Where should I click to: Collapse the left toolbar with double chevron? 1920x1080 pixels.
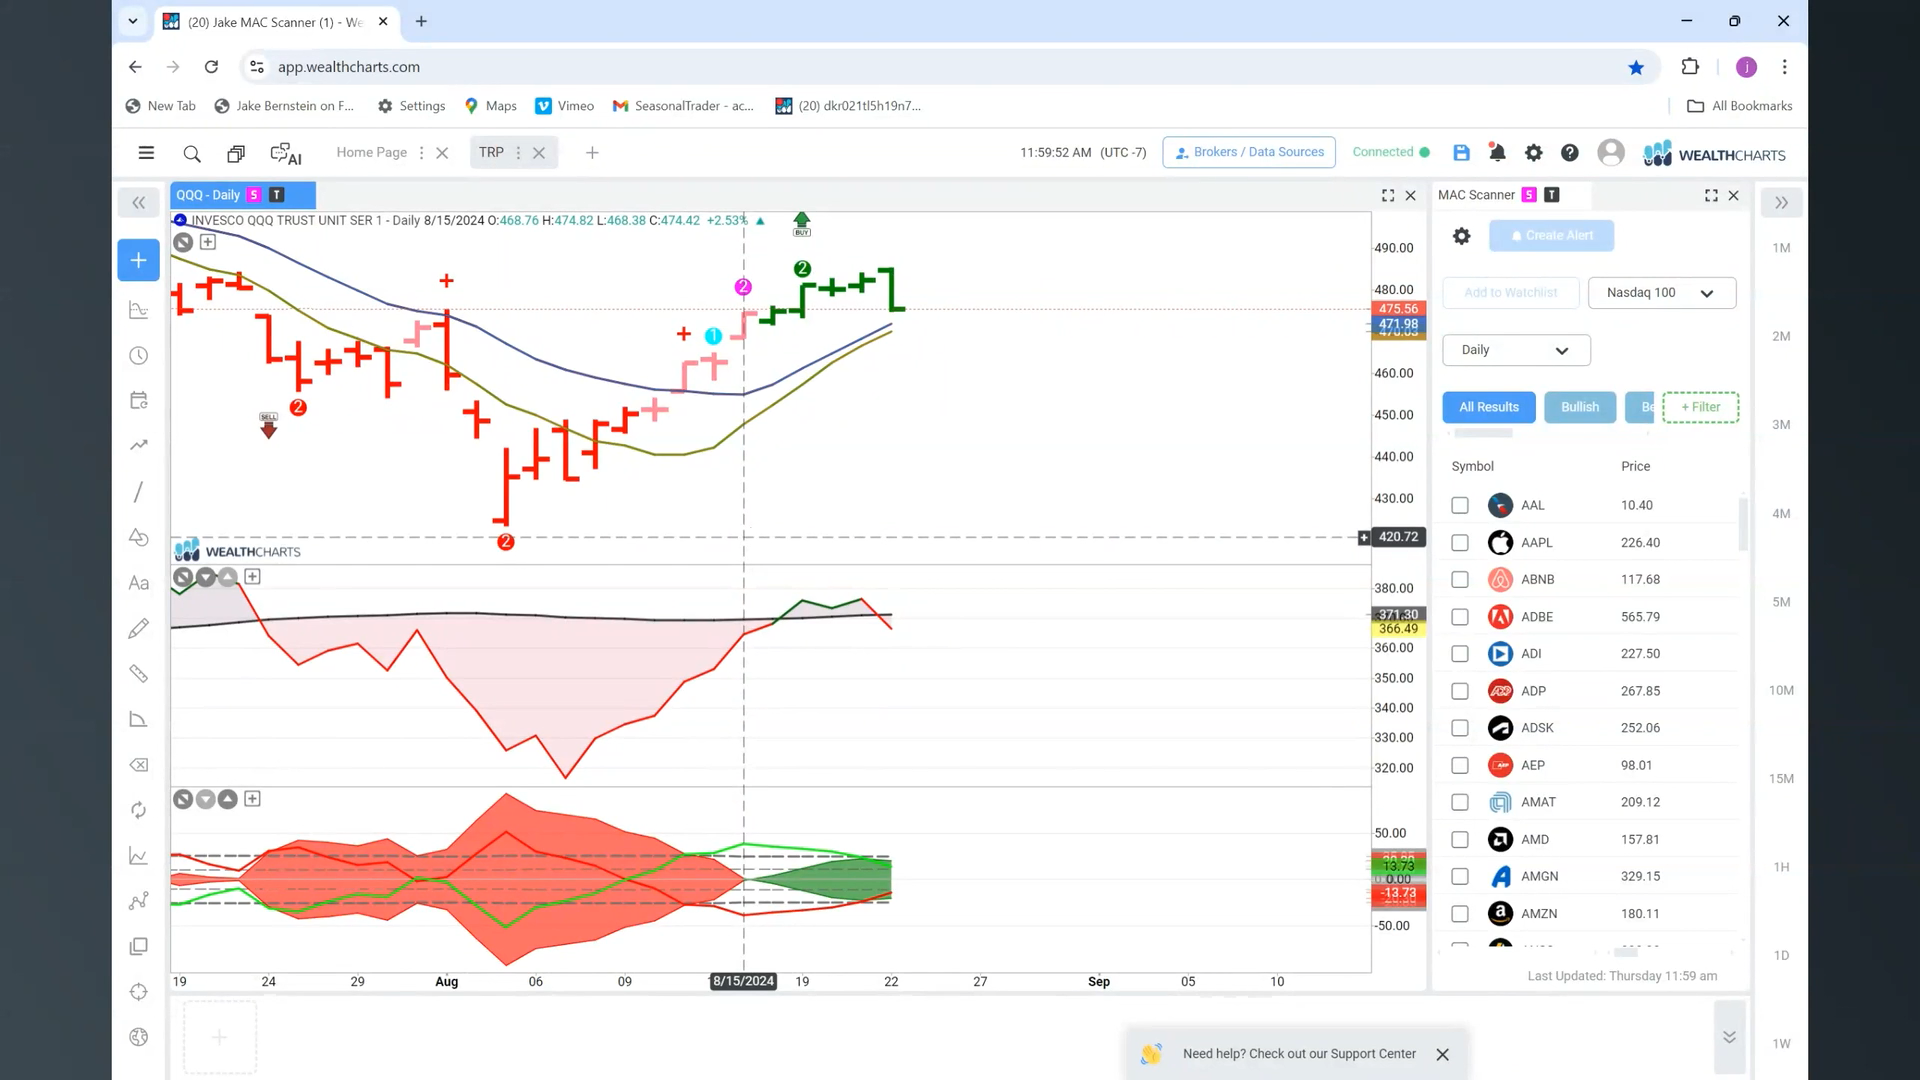(x=138, y=203)
